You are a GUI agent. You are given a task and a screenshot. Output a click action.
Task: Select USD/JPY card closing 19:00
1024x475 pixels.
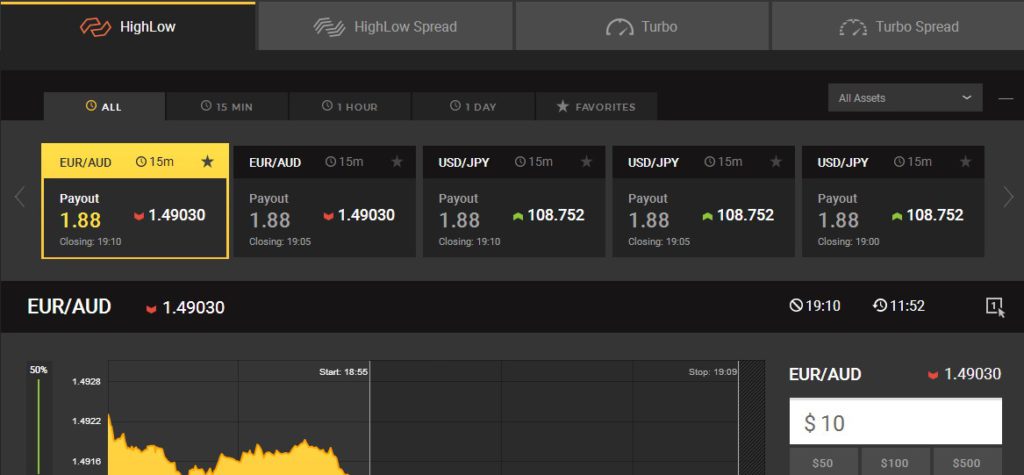pos(893,201)
